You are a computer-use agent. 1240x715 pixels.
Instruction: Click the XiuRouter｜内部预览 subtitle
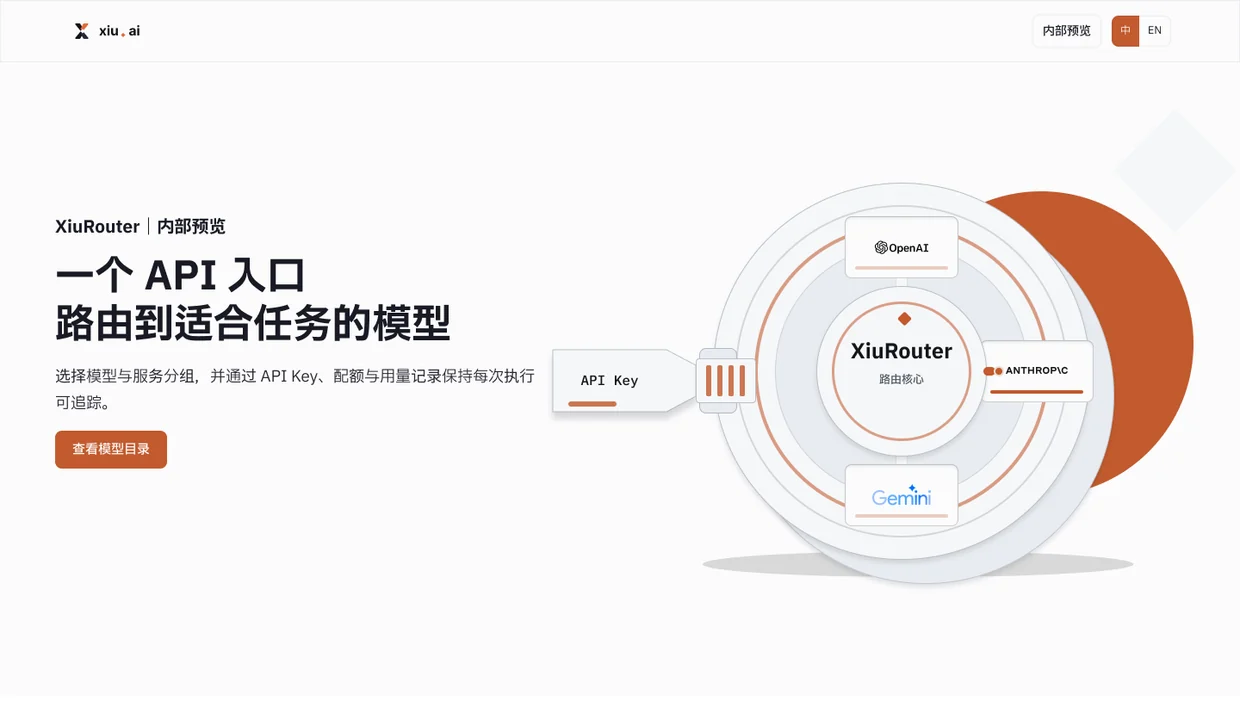[140, 226]
